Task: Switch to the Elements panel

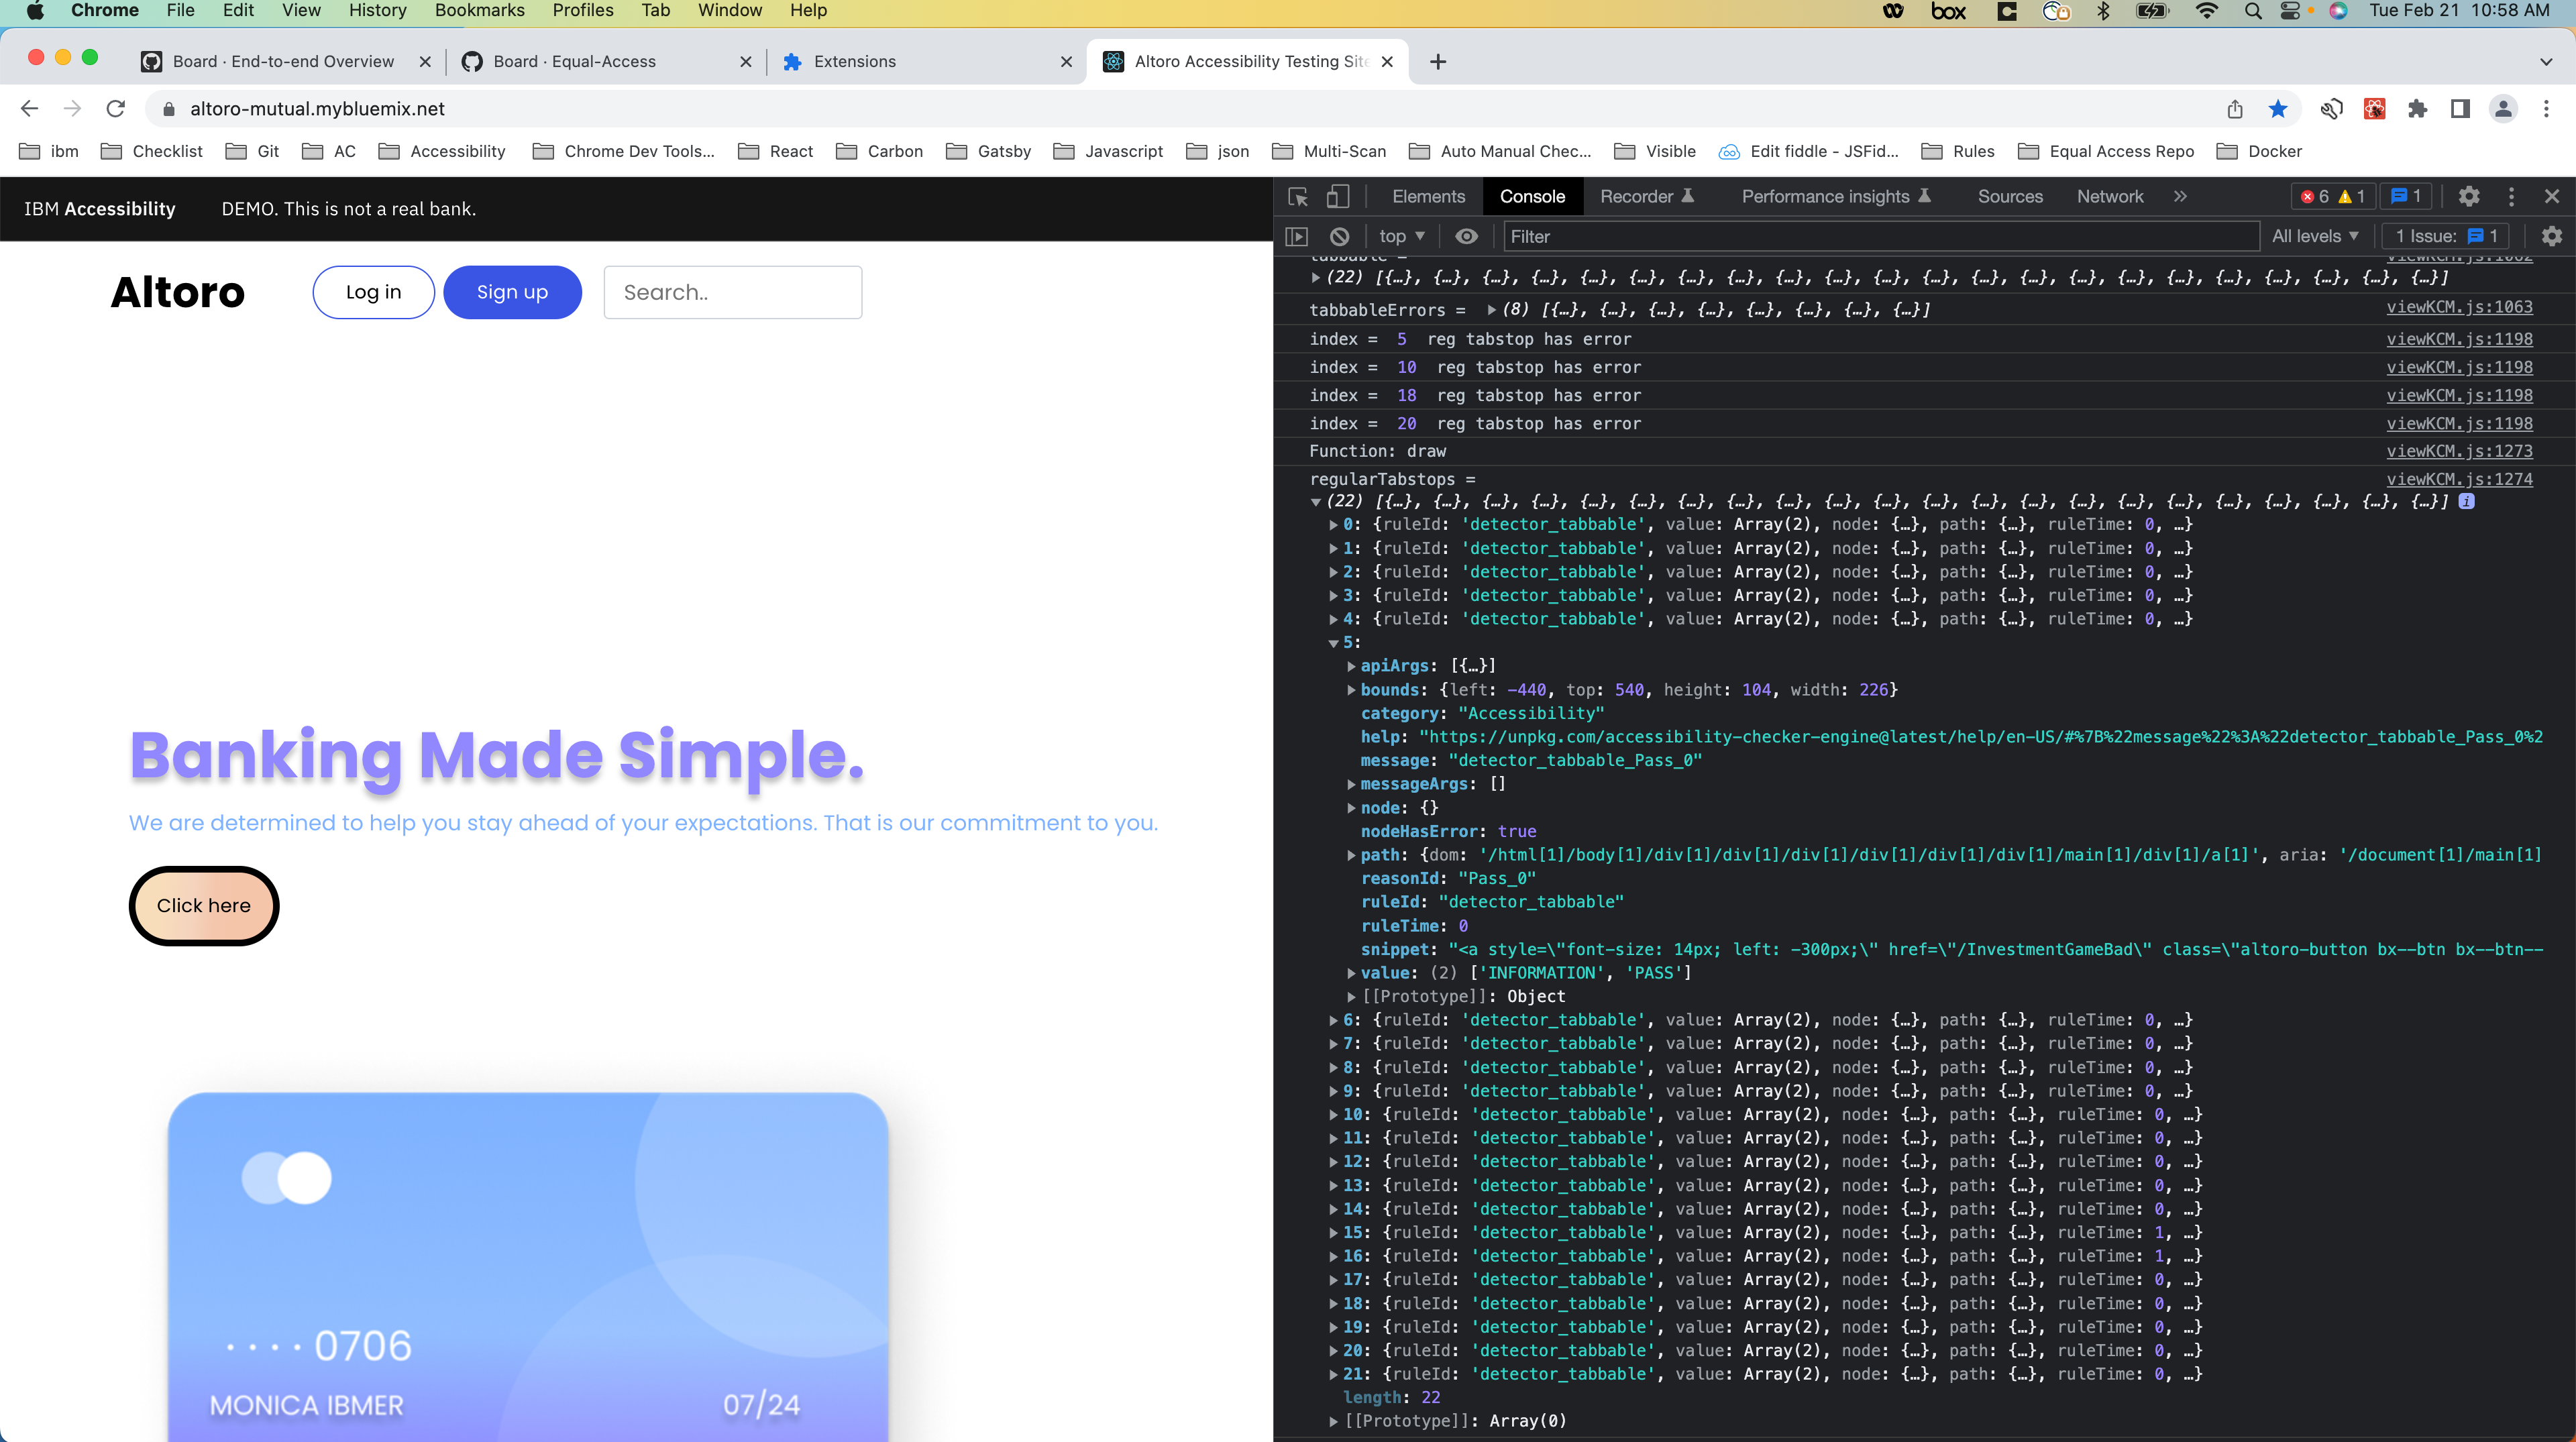Action: point(1427,196)
